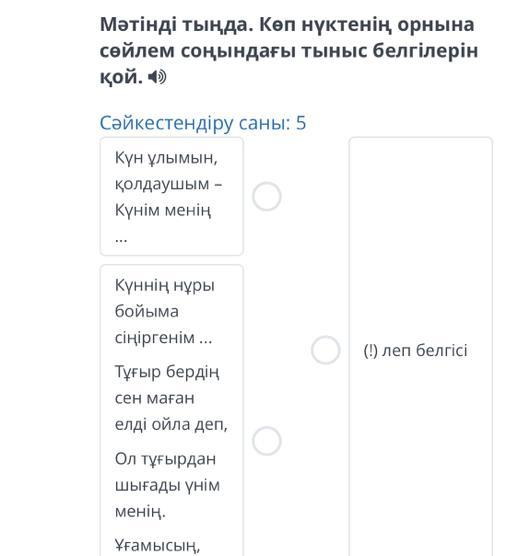
Task: Select the connector circle beside 'Тұғыр бердің' text
Action: 267,441
